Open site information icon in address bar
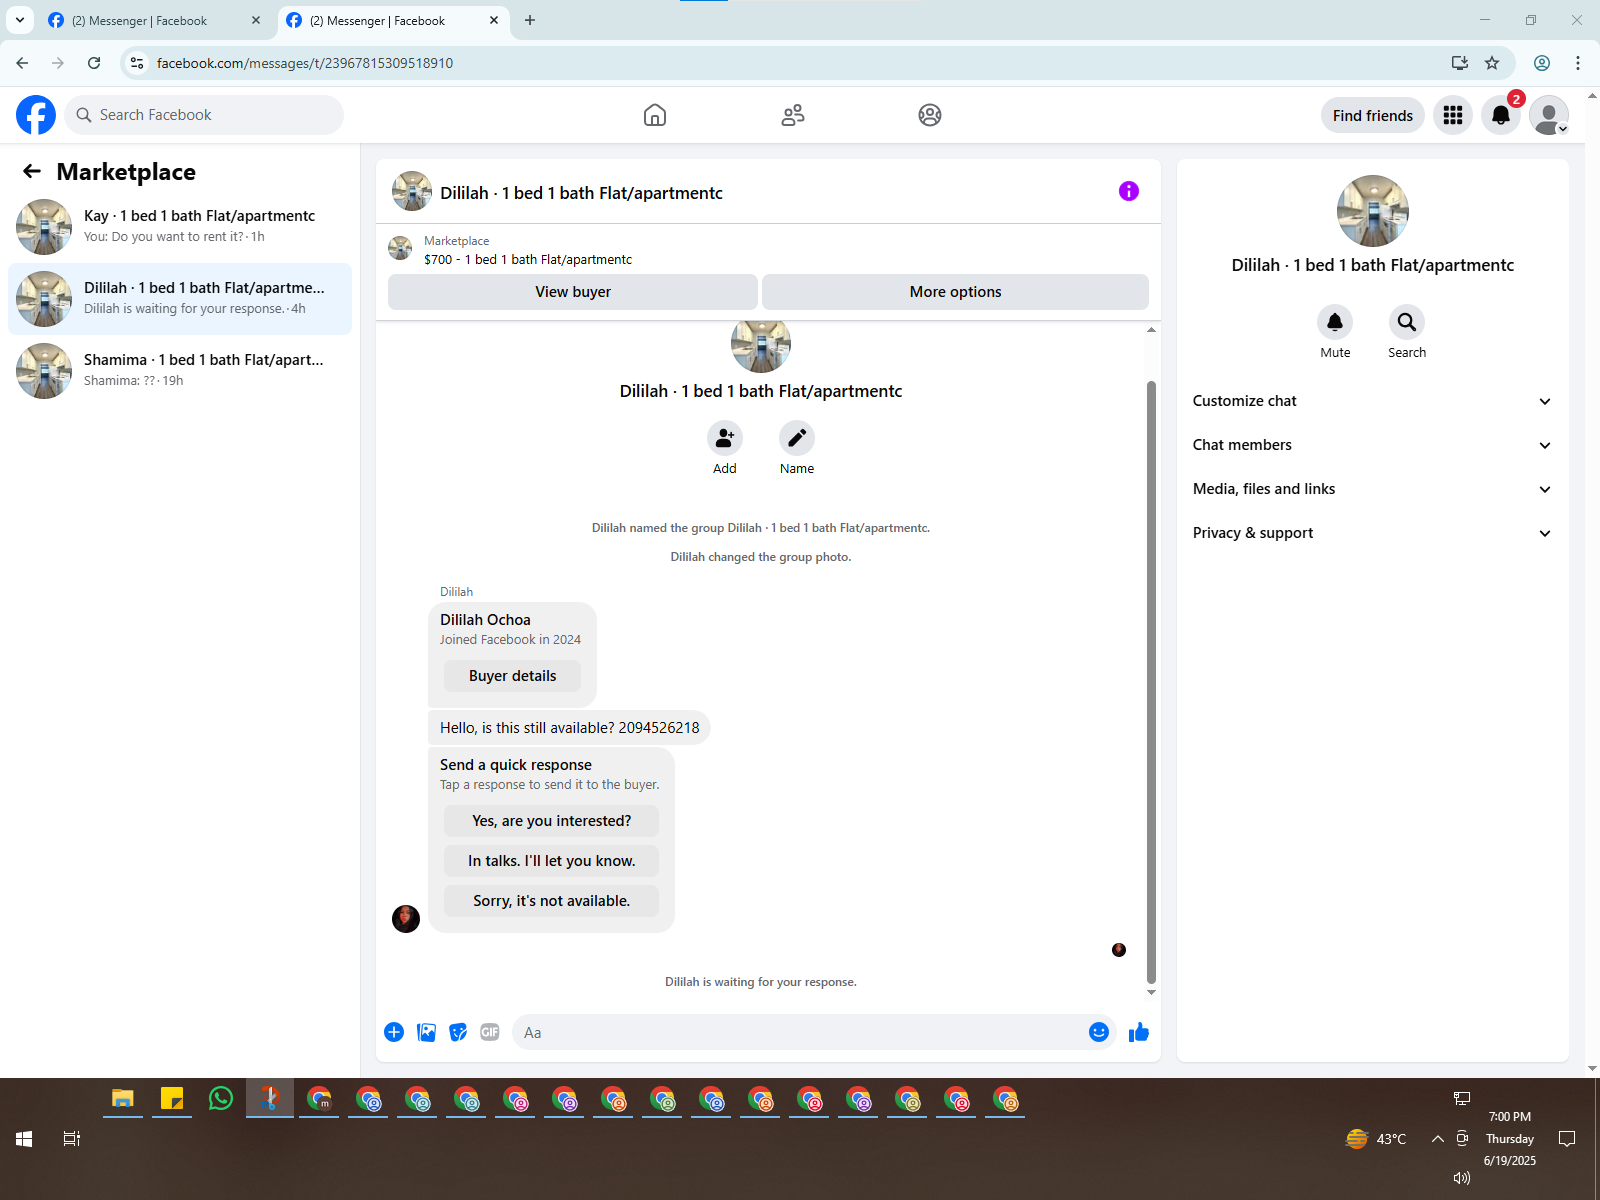This screenshot has width=1600, height=1200. point(137,63)
